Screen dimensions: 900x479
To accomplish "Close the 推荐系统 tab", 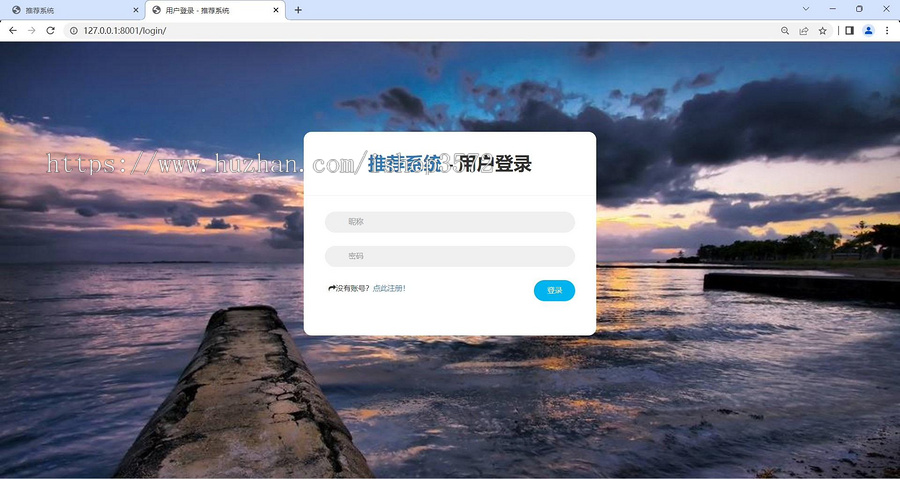I will pyautogui.click(x=135, y=10).
